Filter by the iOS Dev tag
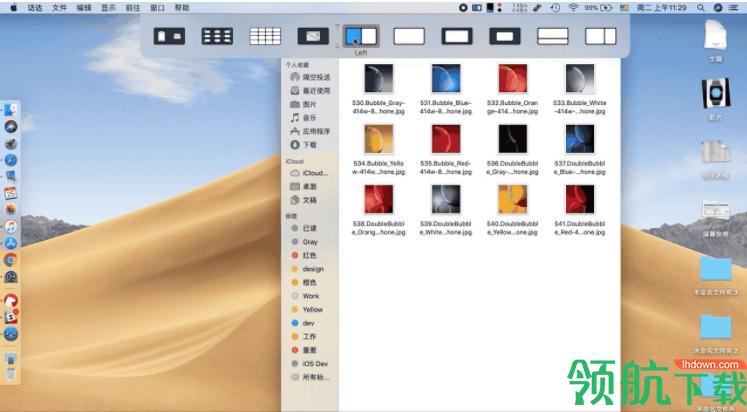The image size is (747, 412). tap(310, 363)
